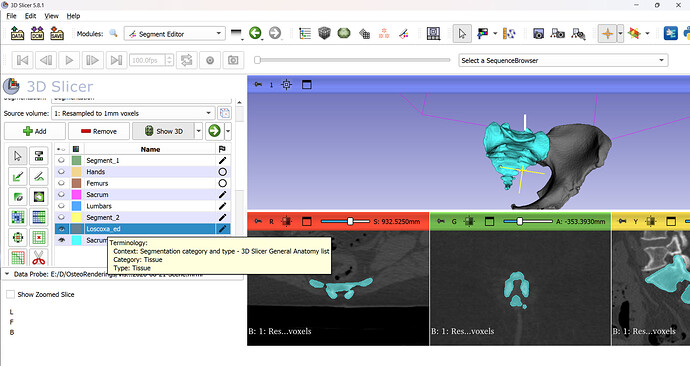The height and width of the screenshot is (366, 690).
Task: Go back to previous module arrow
Action: click(x=255, y=33)
